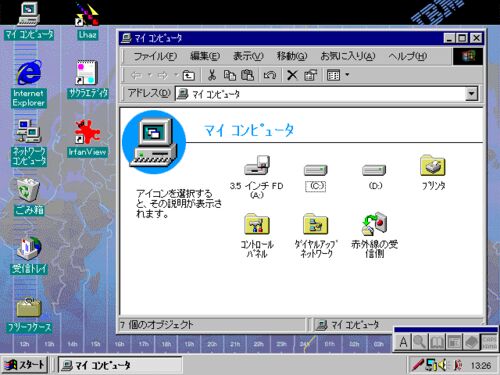The width and height of the screenshot is (500, 375).
Task: Click the マイ コンピュータ taskbar button
Action: (x=120, y=365)
